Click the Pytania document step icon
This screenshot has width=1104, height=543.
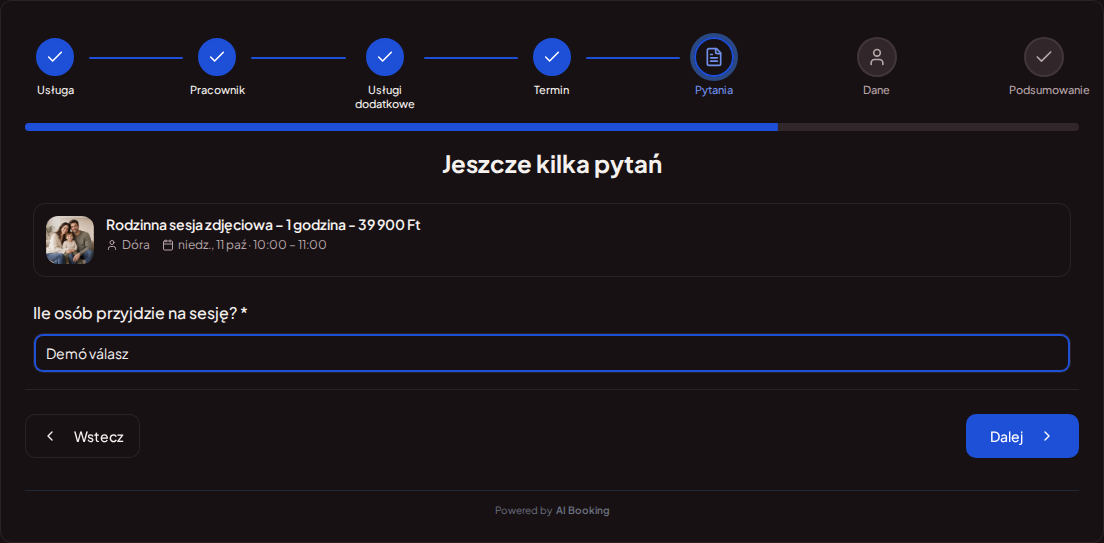(x=714, y=57)
